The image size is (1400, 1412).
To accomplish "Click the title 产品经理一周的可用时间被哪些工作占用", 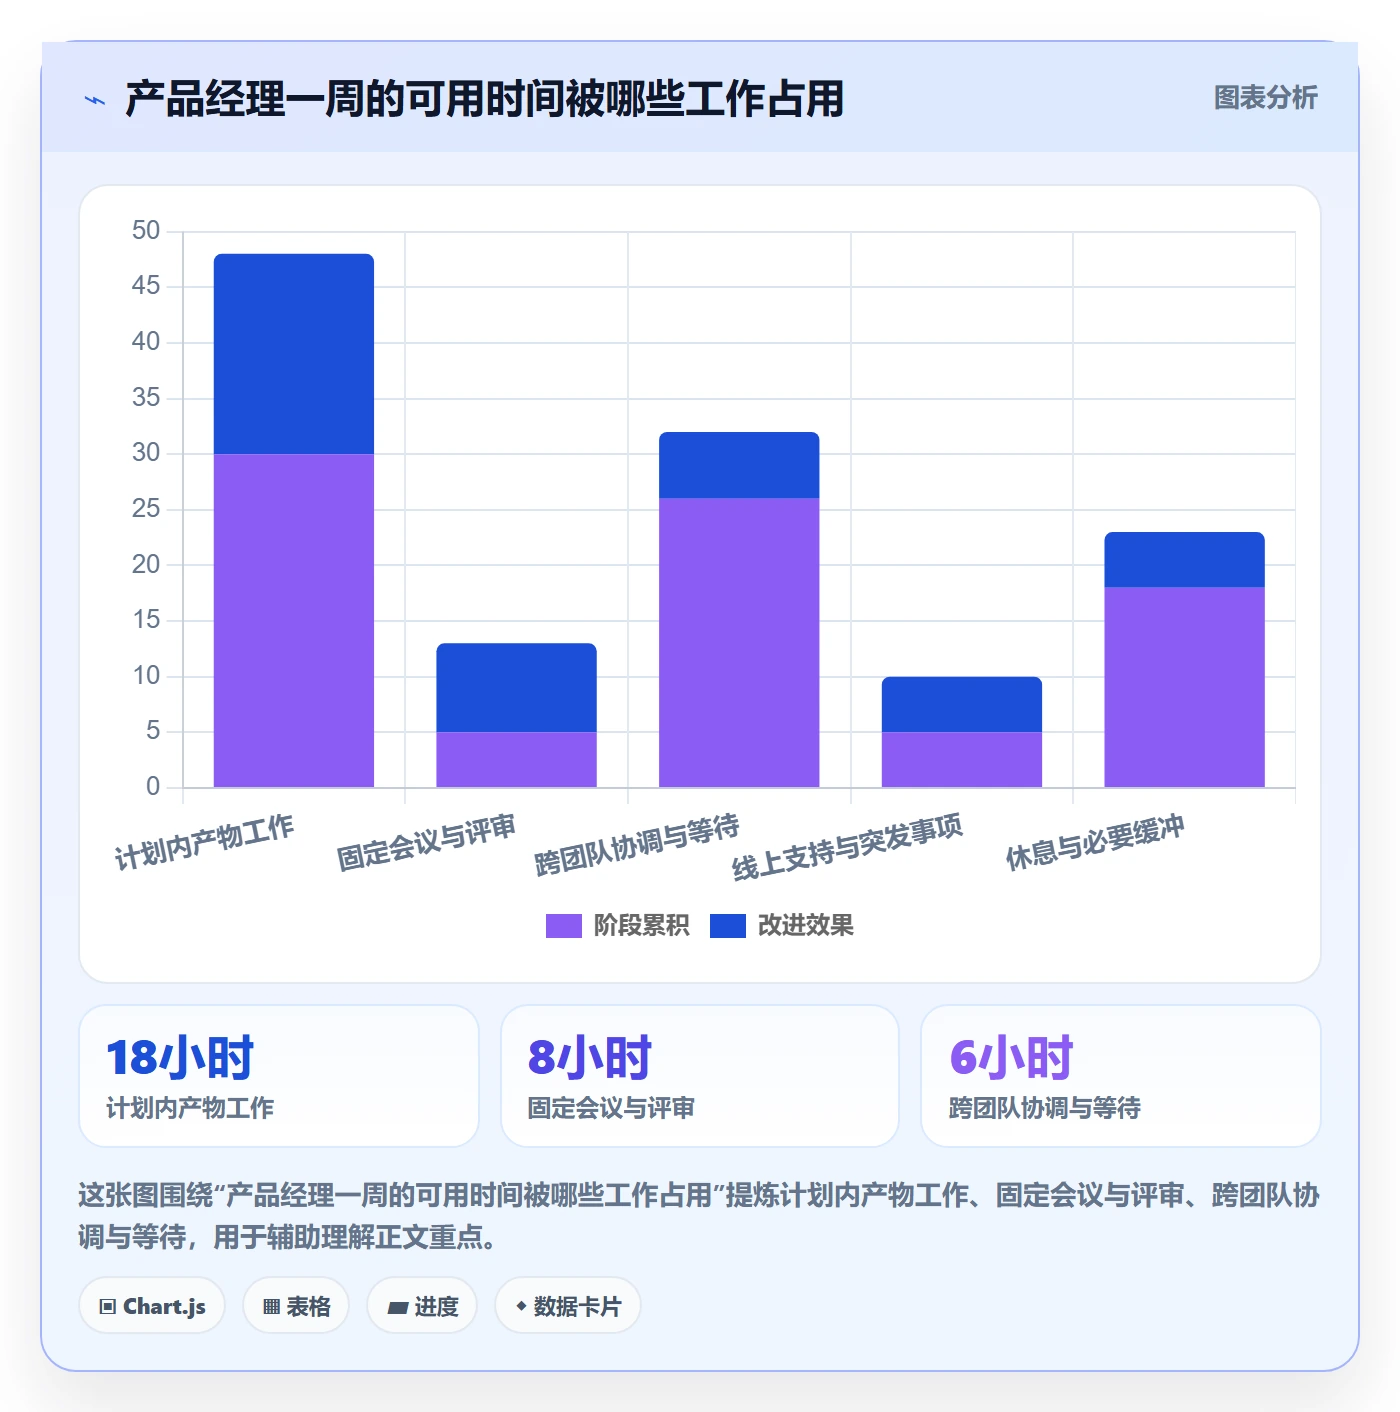I will tap(484, 99).
